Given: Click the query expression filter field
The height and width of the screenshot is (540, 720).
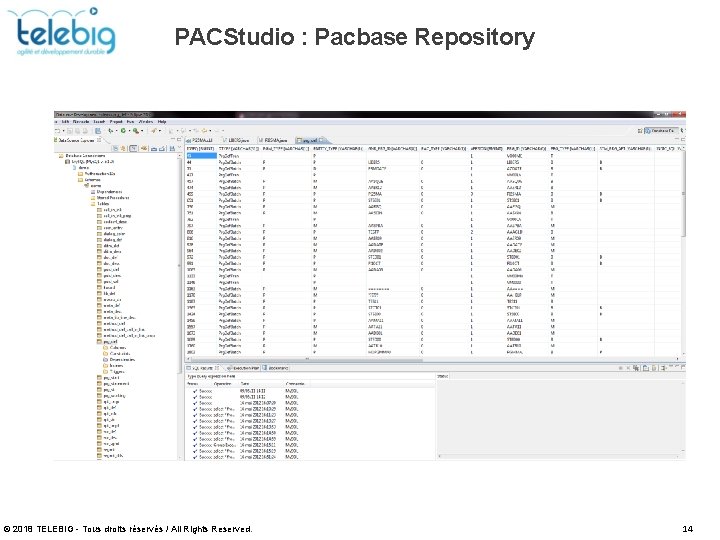Looking at the screenshot, I should tap(310, 376).
